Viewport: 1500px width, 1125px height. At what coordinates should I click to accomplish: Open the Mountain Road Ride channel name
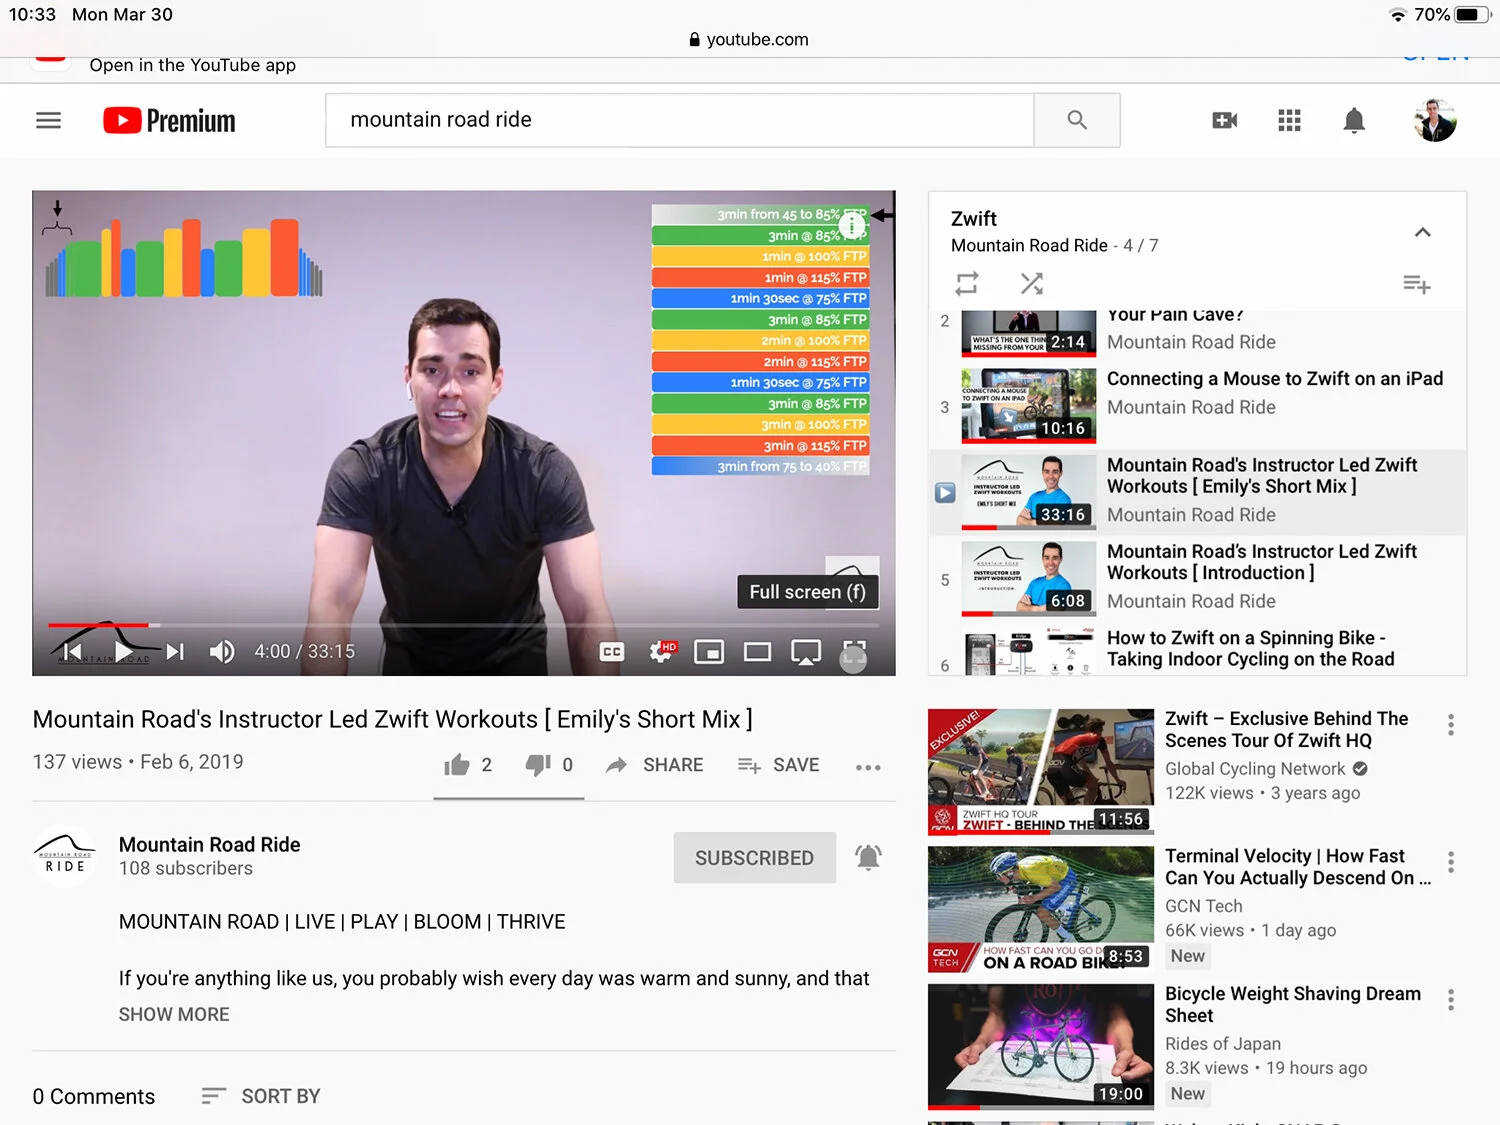[210, 845]
